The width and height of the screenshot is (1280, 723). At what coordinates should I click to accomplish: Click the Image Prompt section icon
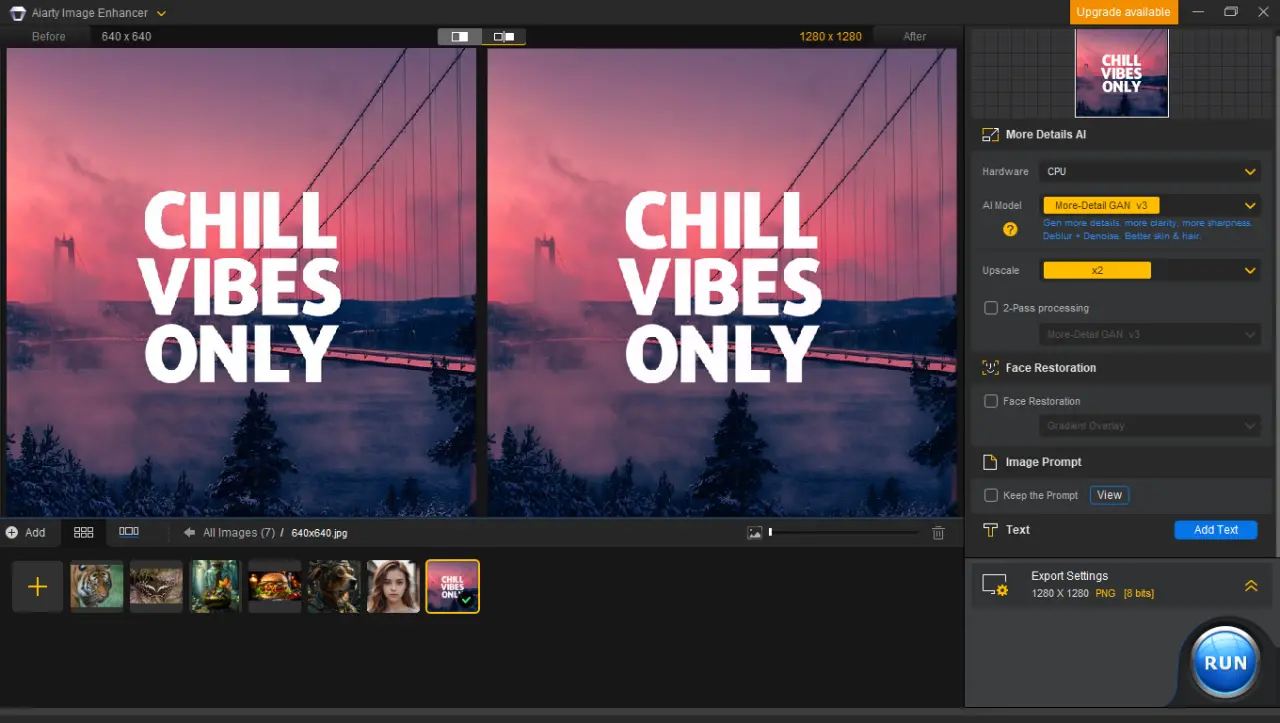pos(990,462)
